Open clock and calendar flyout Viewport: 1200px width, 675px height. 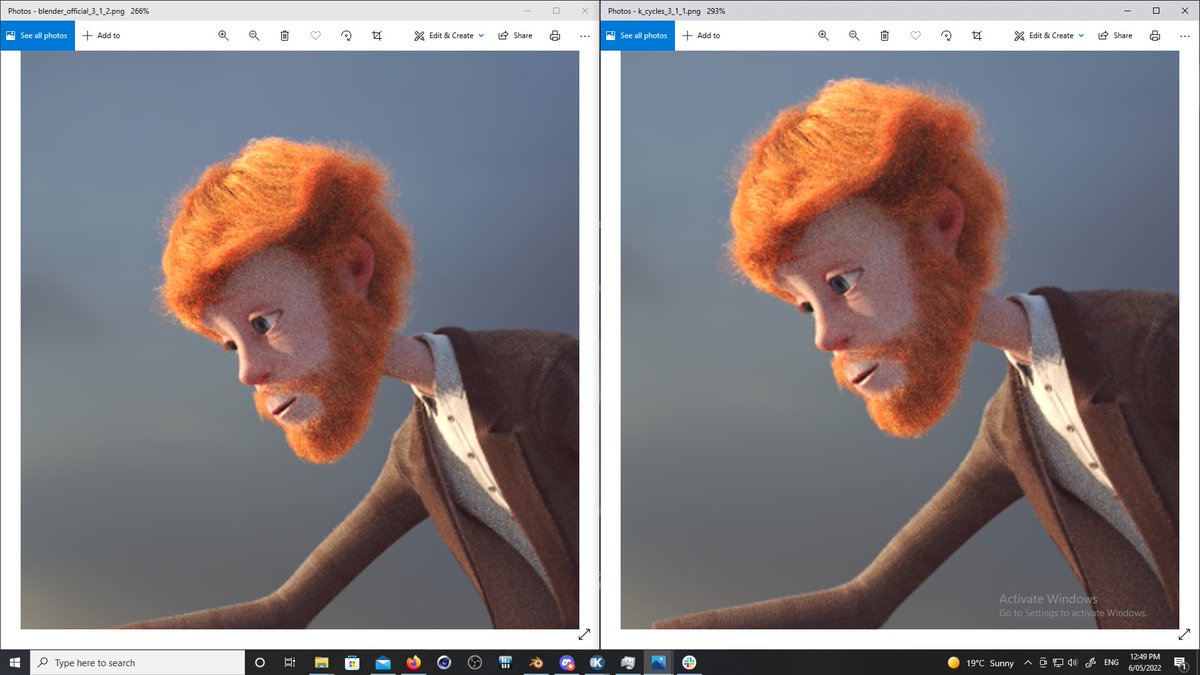click(1146, 662)
